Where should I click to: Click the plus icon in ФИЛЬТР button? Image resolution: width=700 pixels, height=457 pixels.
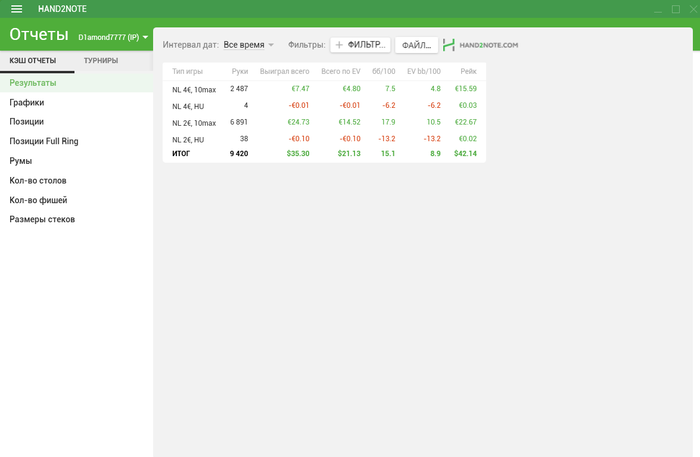pyautogui.click(x=339, y=45)
